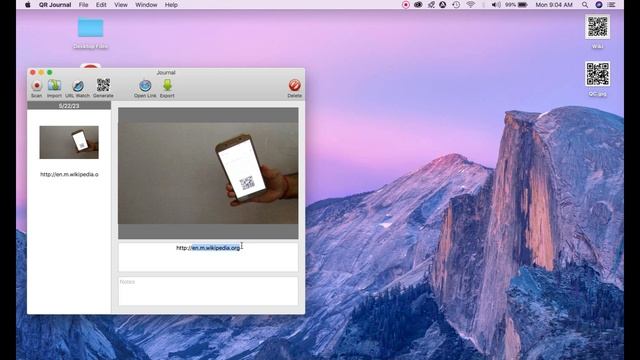
Task: Click the Mon 9:04 AM clock
Action: [554, 5]
